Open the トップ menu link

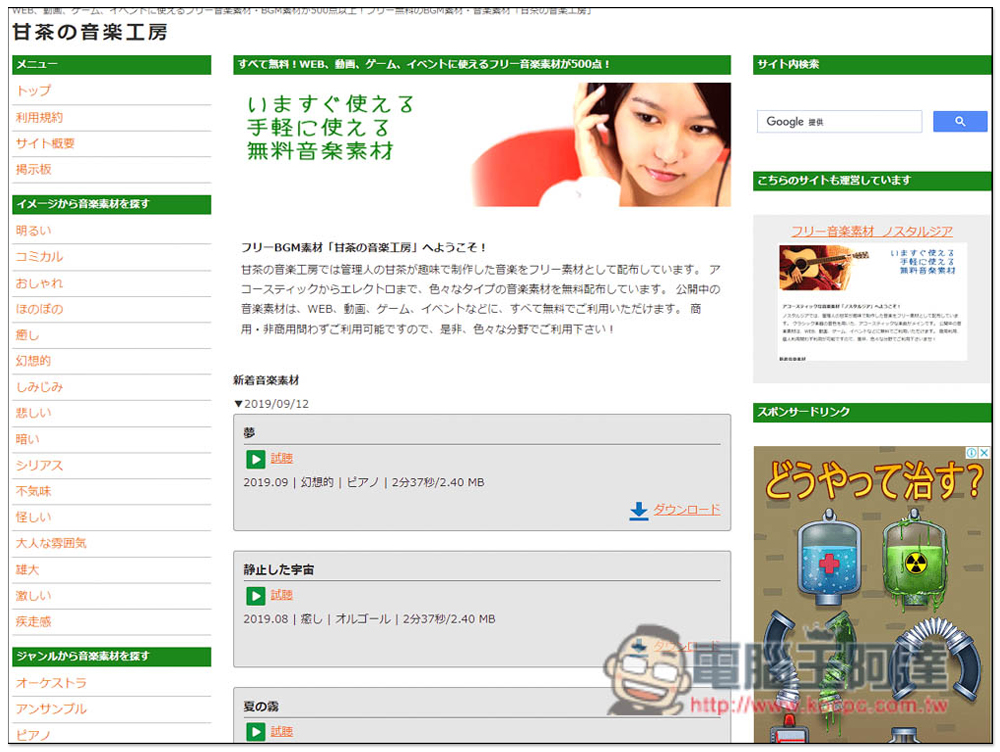pos(33,91)
